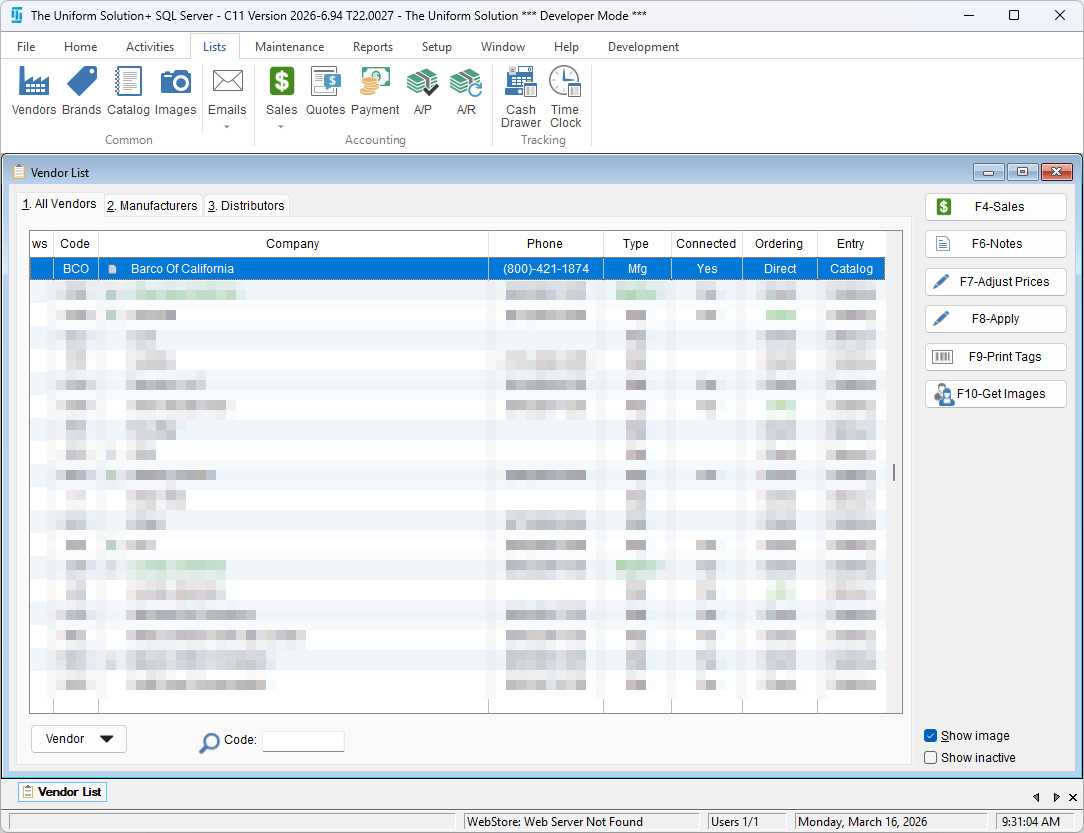Expand the Emails dropdown arrow
1084x833 pixels.
(x=227, y=127)
